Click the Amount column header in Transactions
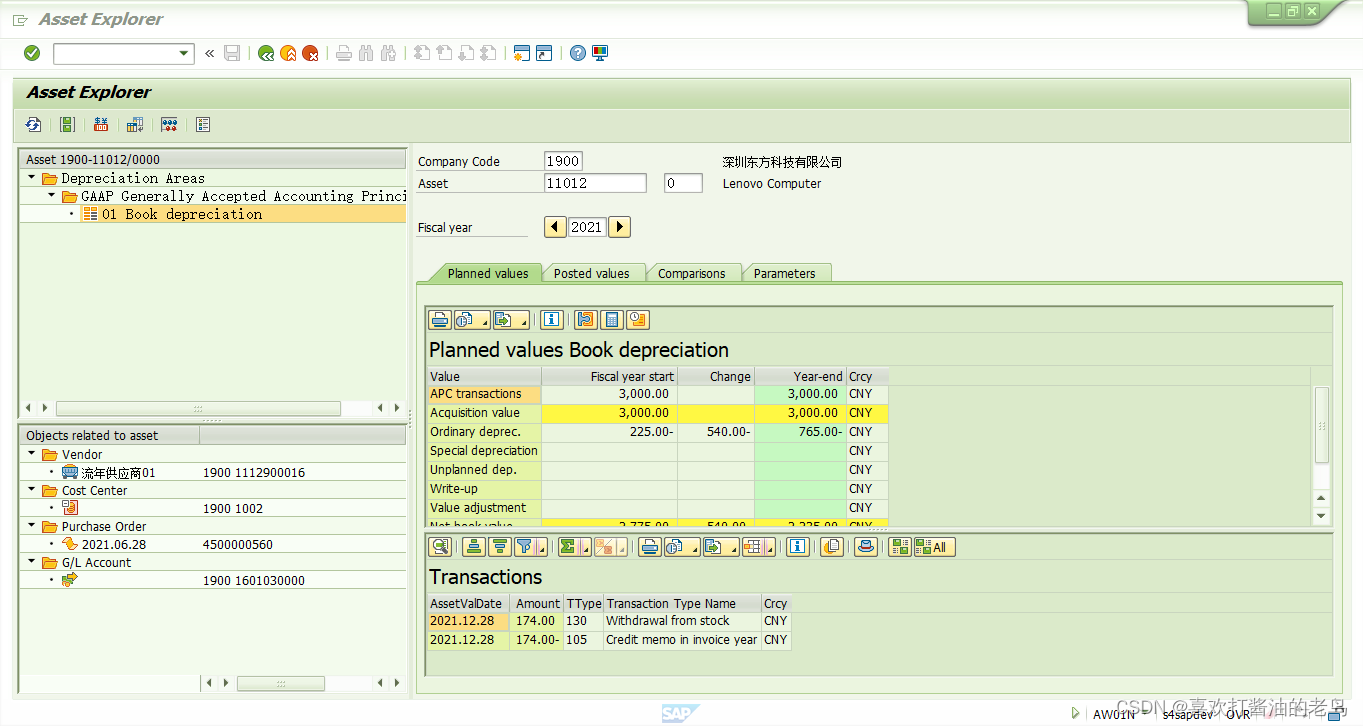Image resolution: width=1363 pixels, height=726 pixels. pyautogui.click(x=537, y=603)
